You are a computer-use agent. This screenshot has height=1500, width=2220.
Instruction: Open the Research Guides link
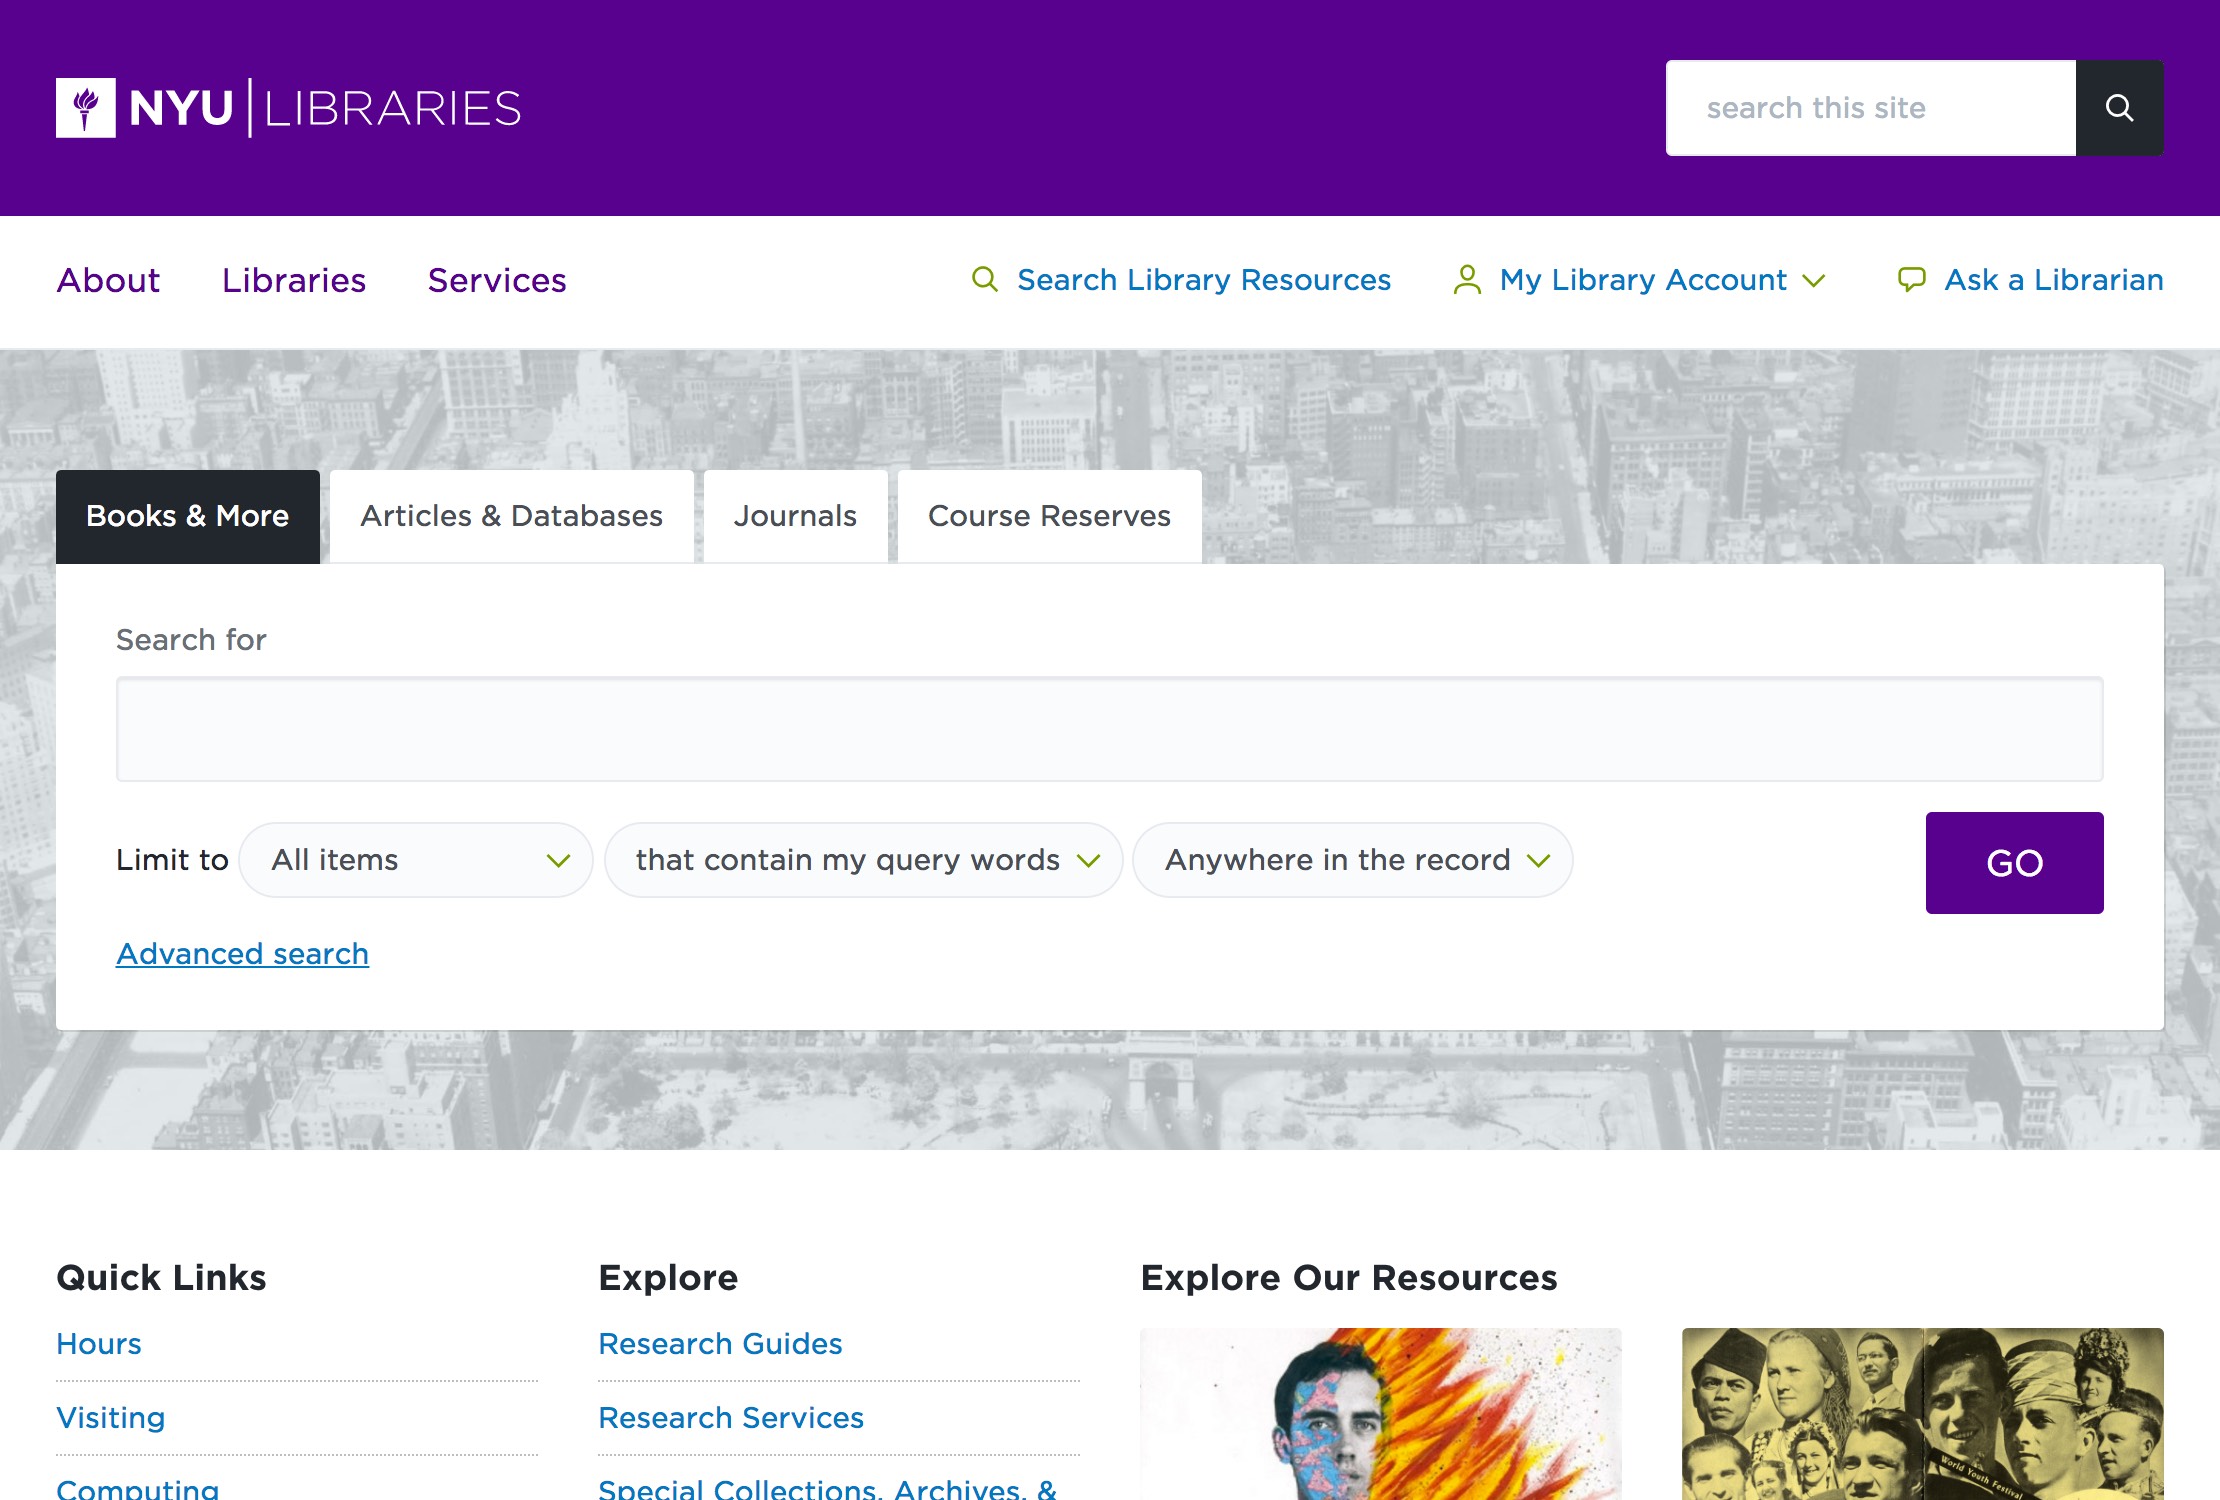[x=720, y=1344]
